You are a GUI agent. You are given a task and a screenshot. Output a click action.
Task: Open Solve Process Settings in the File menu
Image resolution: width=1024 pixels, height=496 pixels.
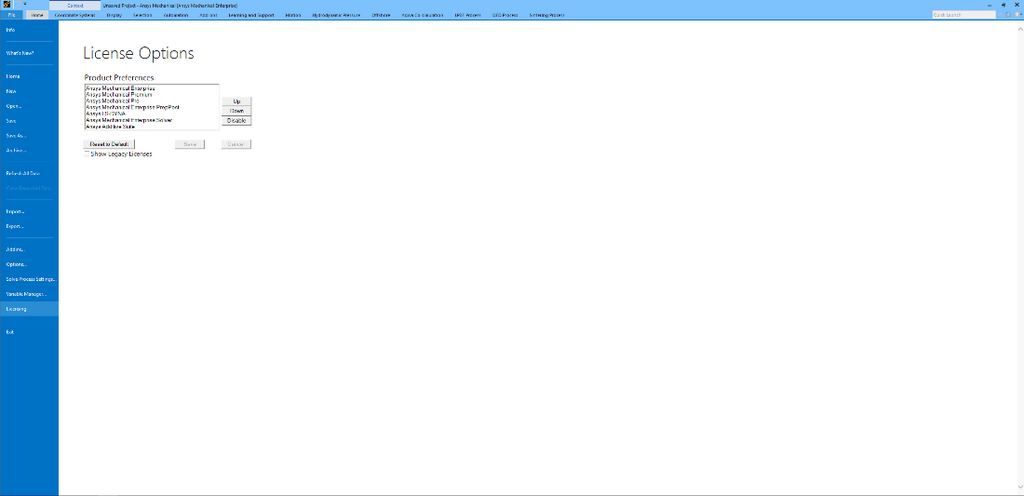tap(29, 279)
